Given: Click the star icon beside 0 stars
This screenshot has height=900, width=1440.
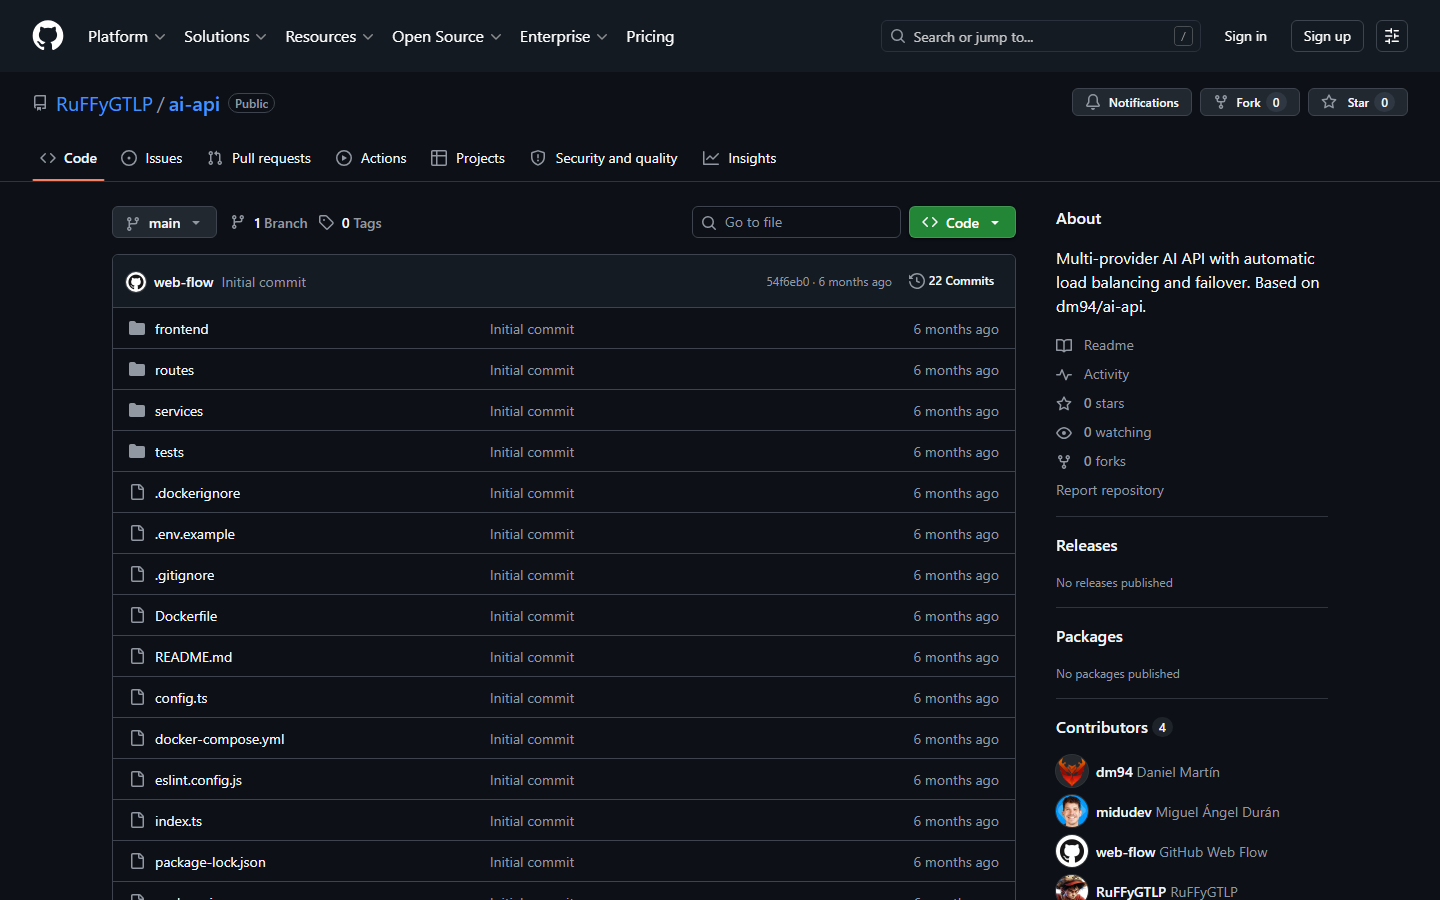Looking at the screenshot, I should [1064, 403].
